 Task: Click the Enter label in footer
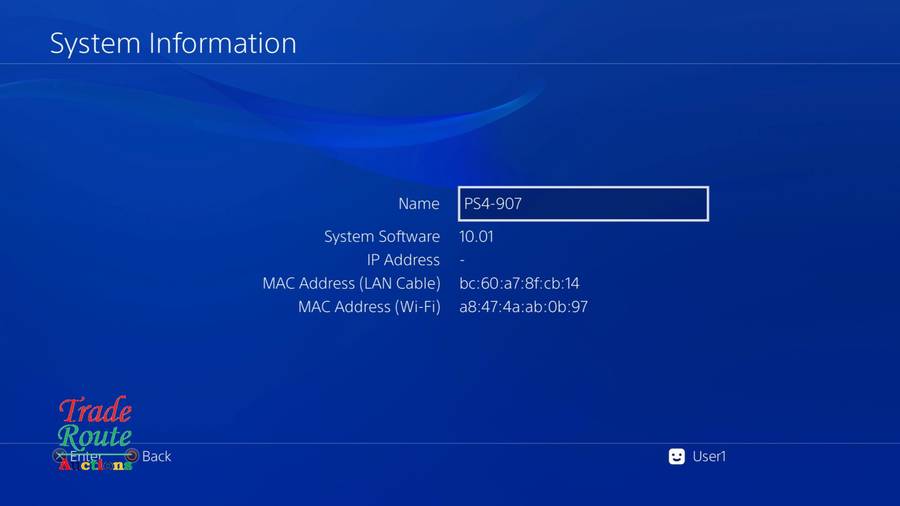(x=86, y=456)
